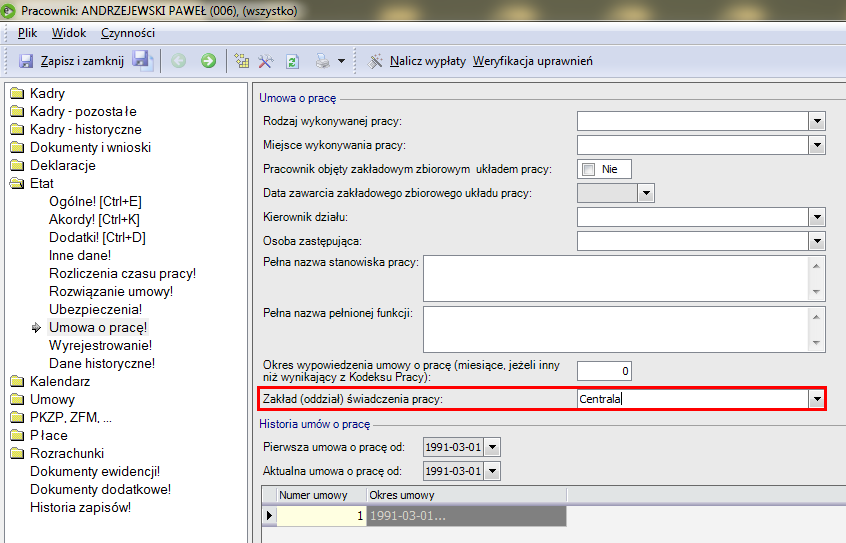This screenshot has height=543, width=846.
Task: Open Aktualna umowa o pracę od date dropdown
Action: [x=492, y=471]
